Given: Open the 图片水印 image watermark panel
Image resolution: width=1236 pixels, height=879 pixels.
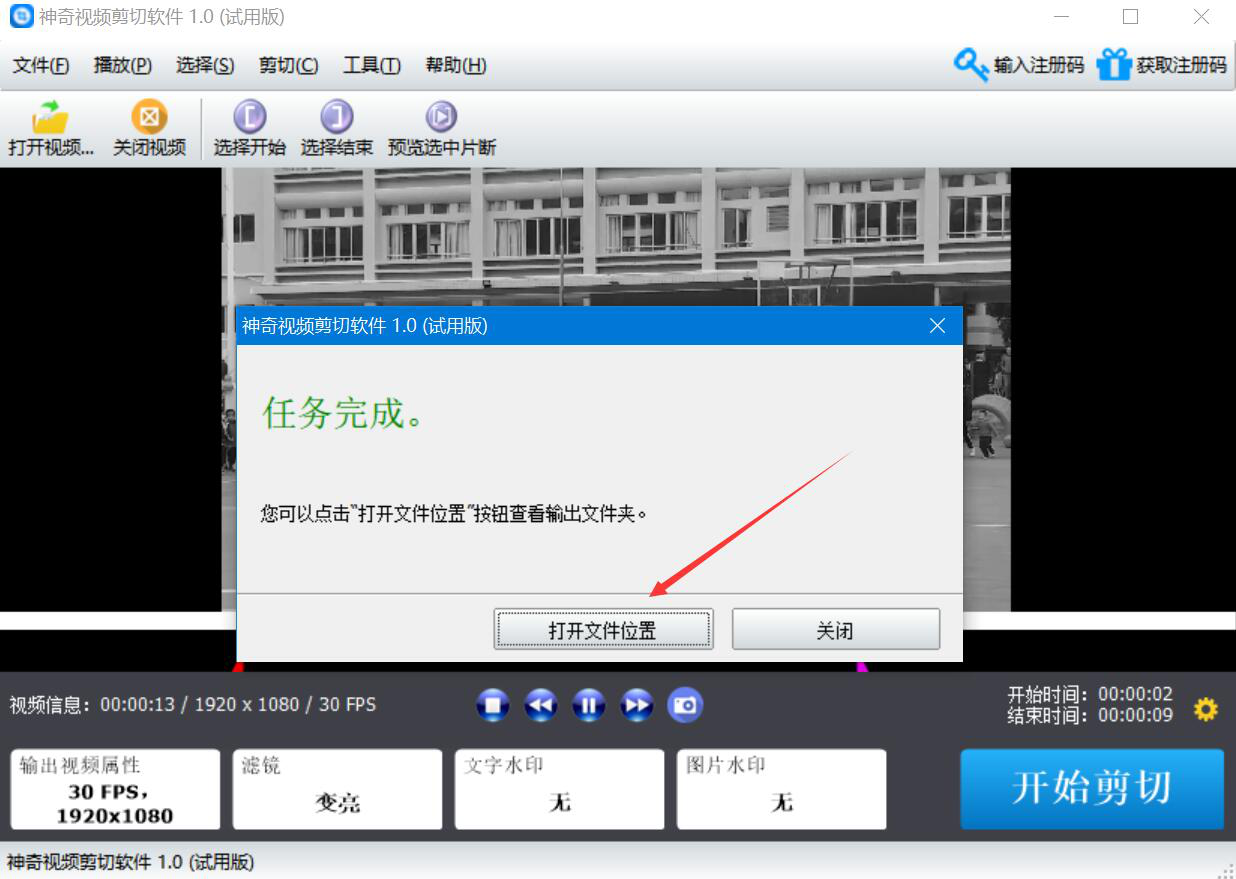Looking at the screenshot, I should 781,790.
